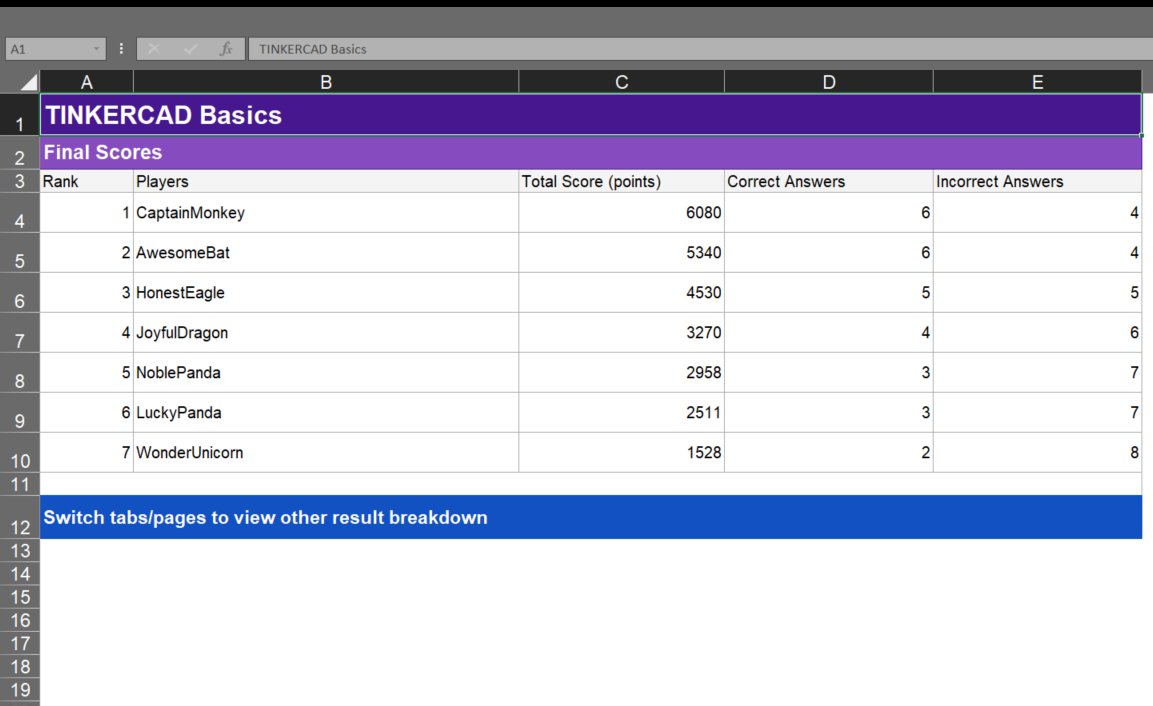Image resolution: width=1153 pixels, height=706 pixels.
Task: Click HonestEagle's correct answers value 5
Action: [829, 293]
